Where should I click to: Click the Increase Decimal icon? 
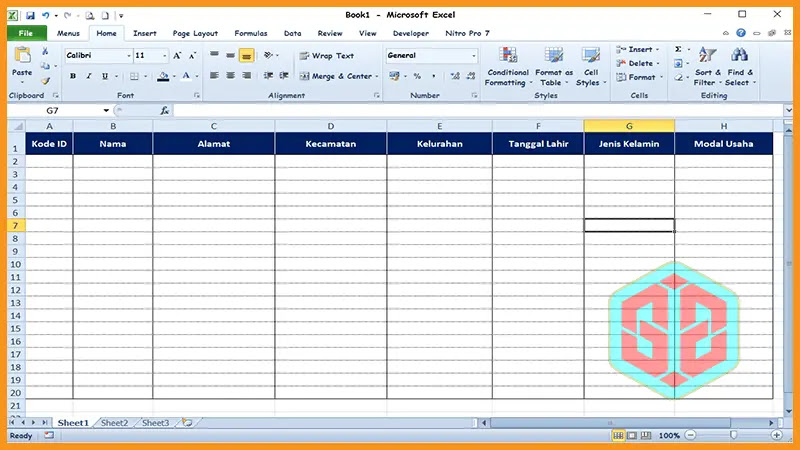[455, 76]
